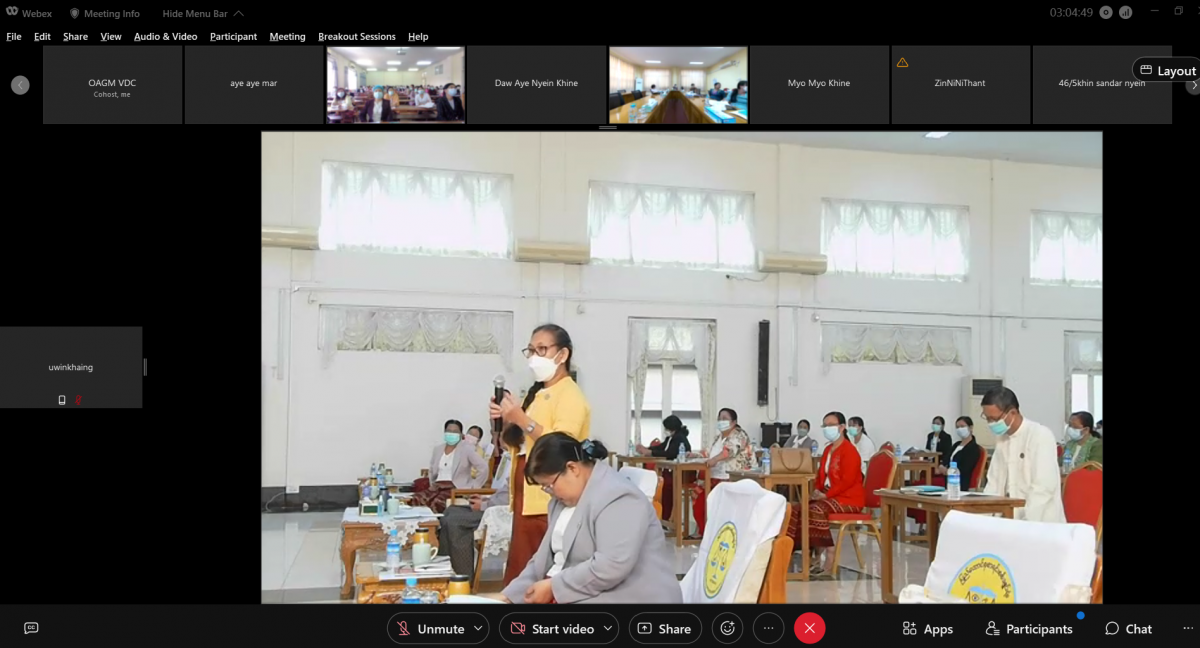Click the closed captions icon

(31, 628)
